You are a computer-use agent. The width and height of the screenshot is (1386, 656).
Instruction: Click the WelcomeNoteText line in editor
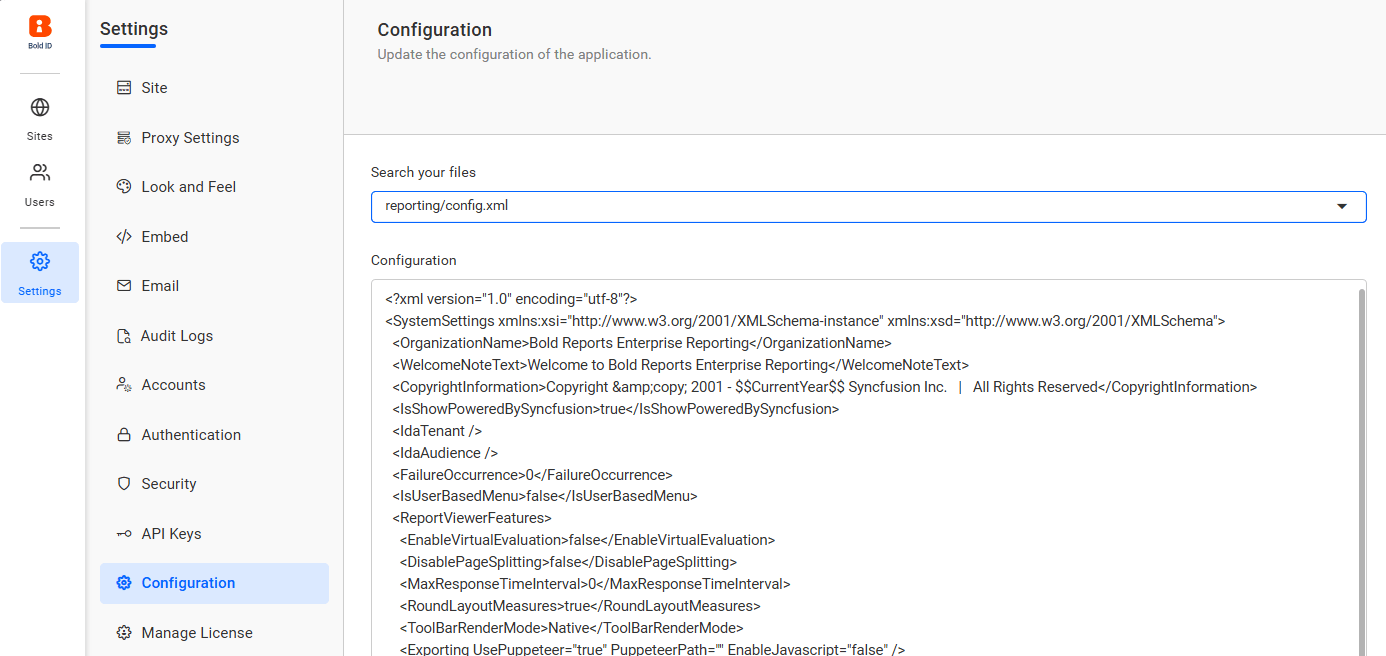tap(681, 365)
